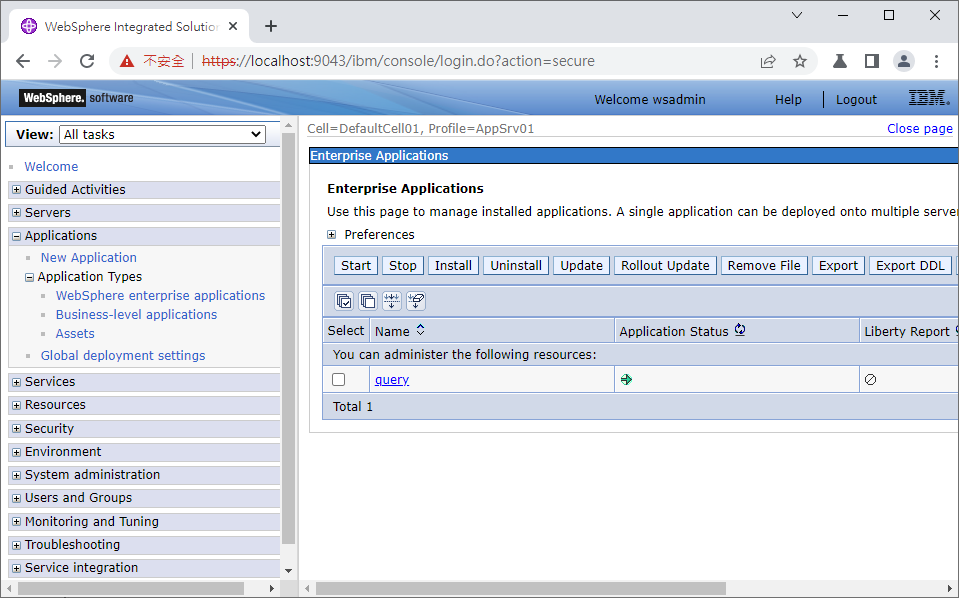Expand Users and Groups group
Screen dimensions: 959x598
[x=17, y=498]
